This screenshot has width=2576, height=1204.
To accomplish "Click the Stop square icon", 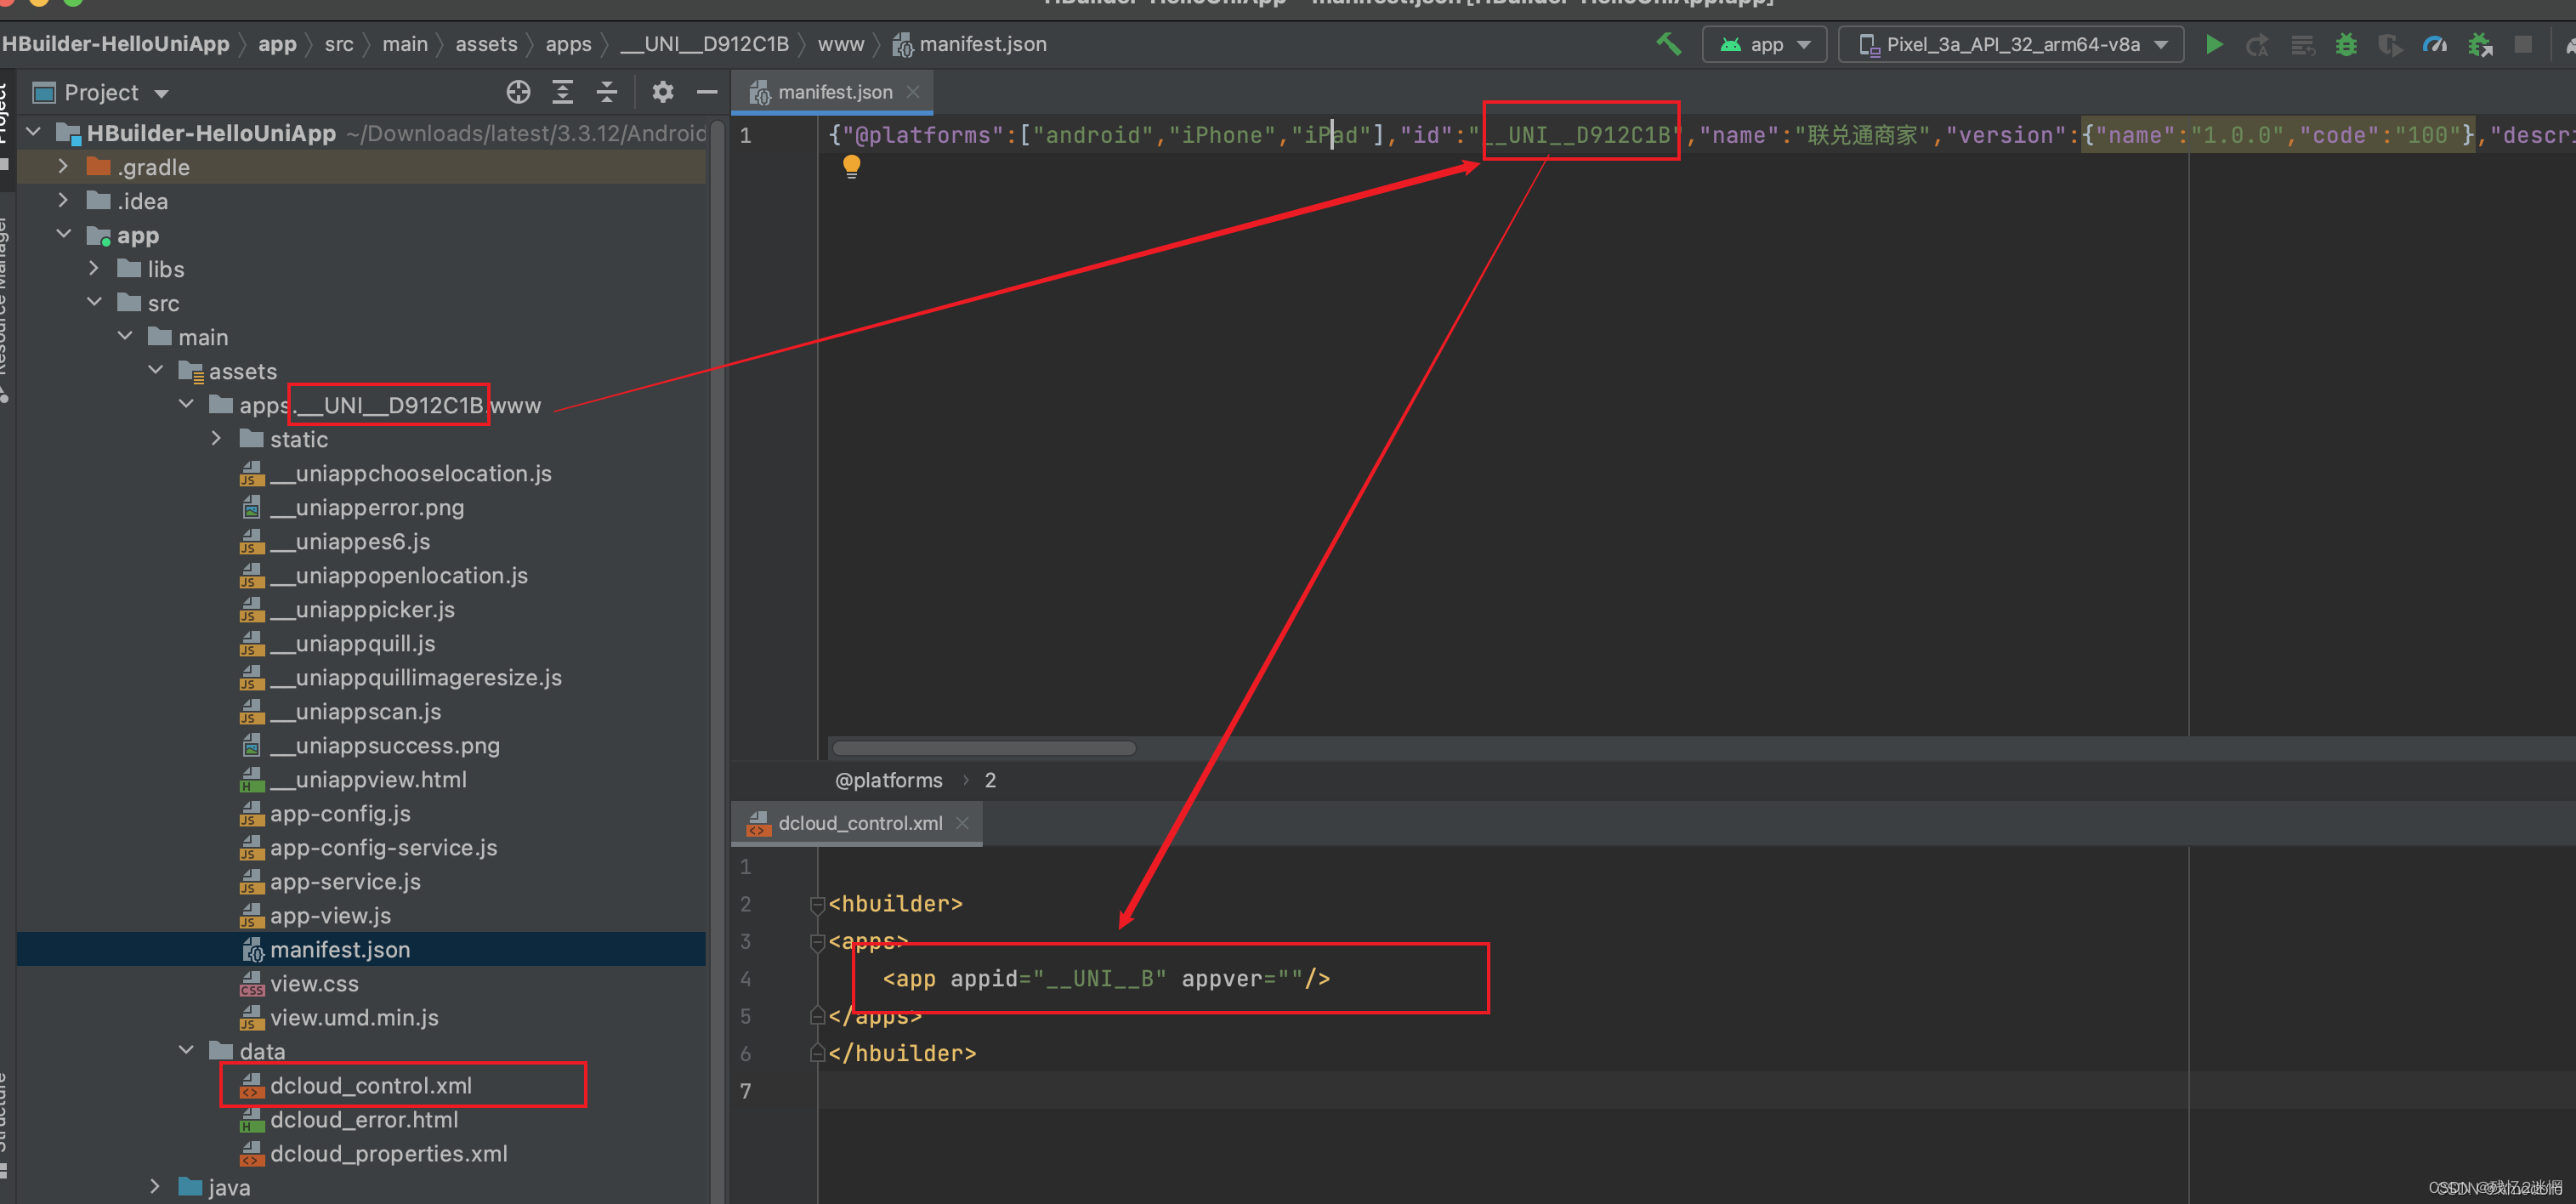I will pos(2523,45).
